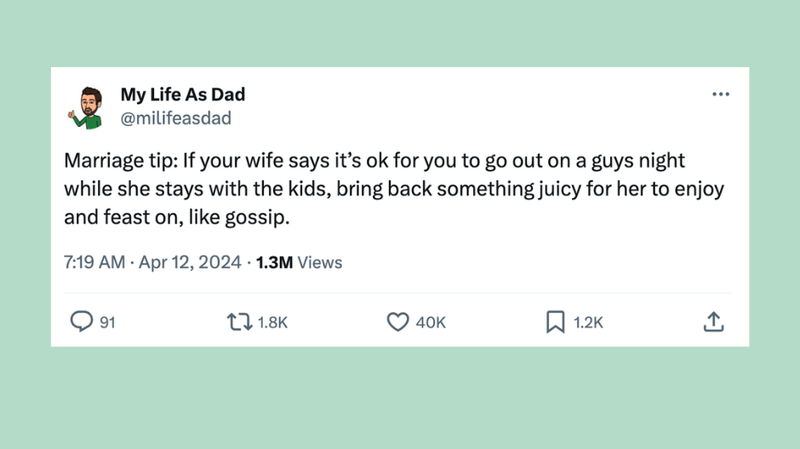Select the 1.2K bookmarks count
The height and width of the screenshot is (449, 800).
coord(588,323)
